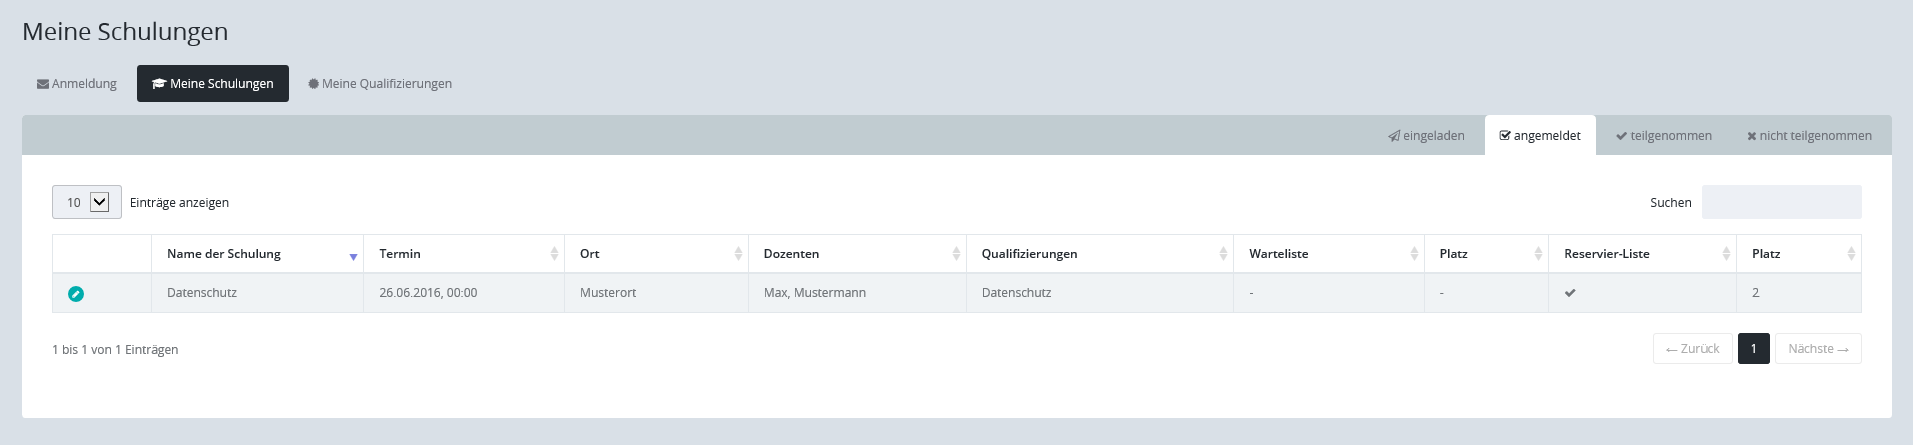Viewport: 1913px width, 445px height.
Task: Click the sort arrows on the Termin column
Action: [554, 254]
